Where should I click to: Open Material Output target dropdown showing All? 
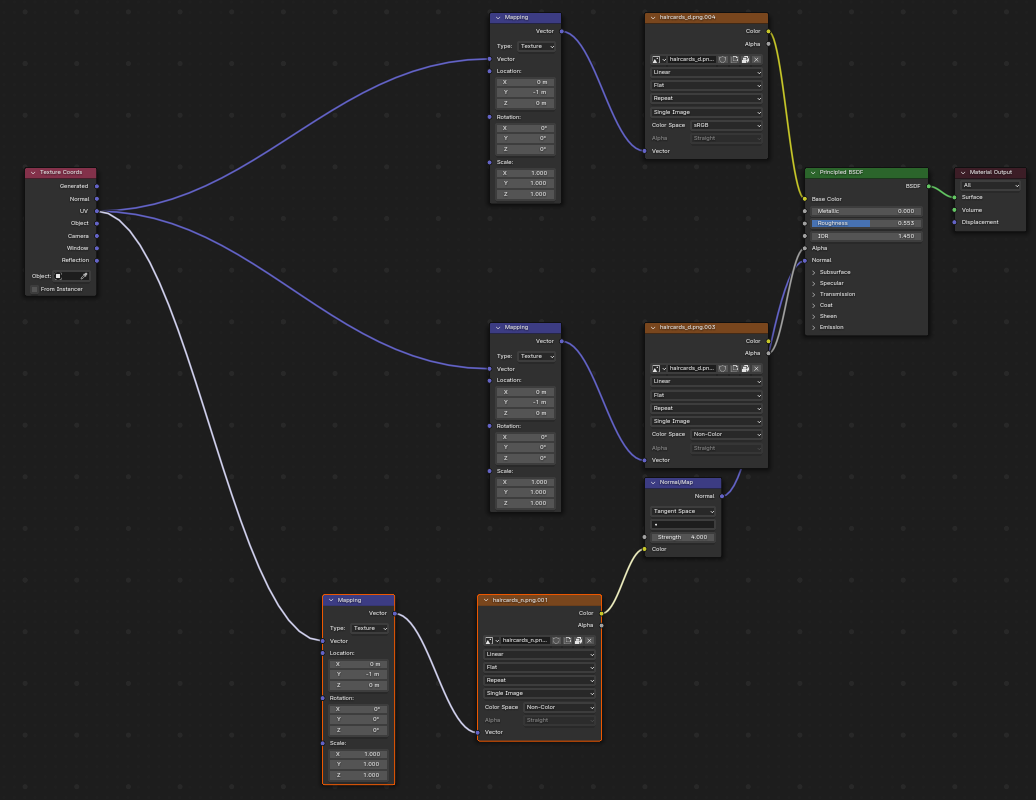click(x=990, y=185)
